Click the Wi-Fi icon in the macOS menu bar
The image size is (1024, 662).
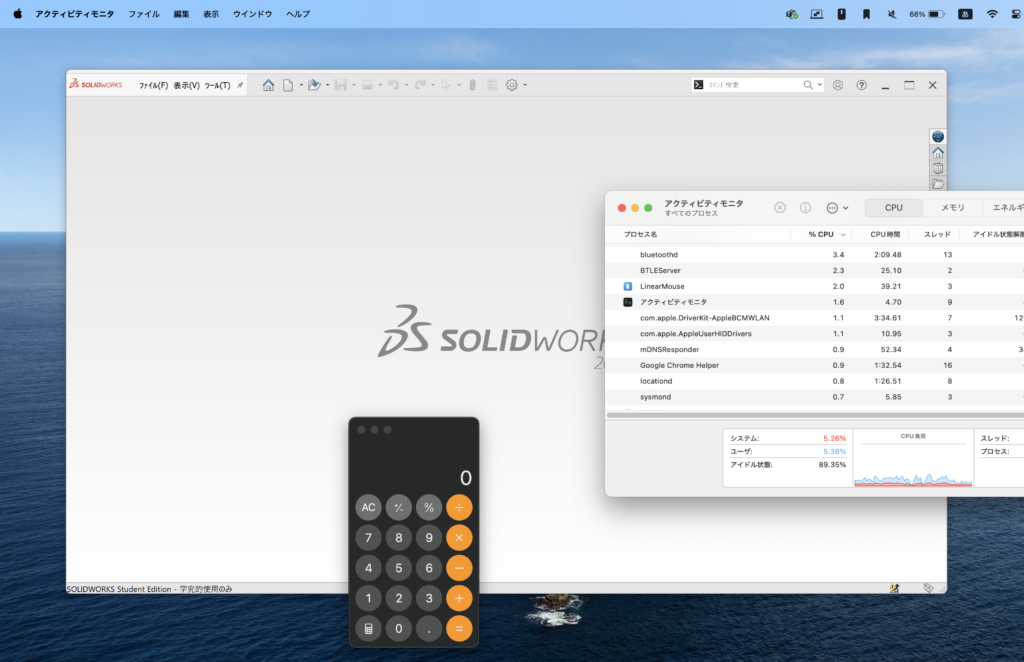click(x=992, y=14)
